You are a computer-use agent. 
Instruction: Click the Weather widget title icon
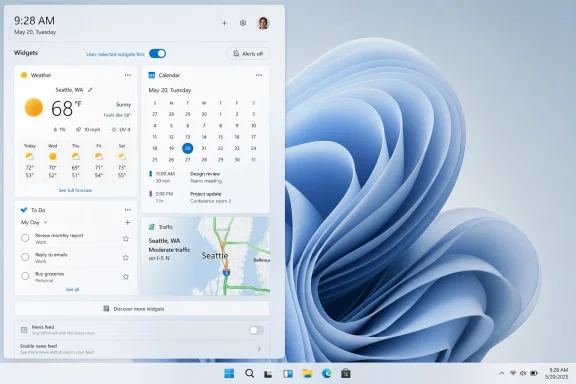[24, 75]
